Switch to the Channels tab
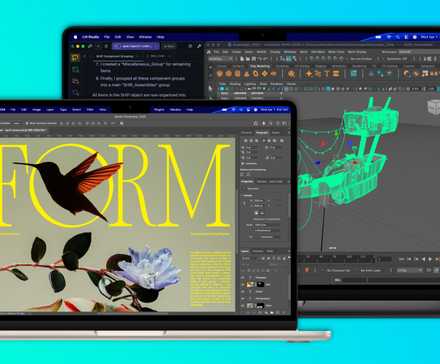Viewport: 440px width, 364px height. 258,251
